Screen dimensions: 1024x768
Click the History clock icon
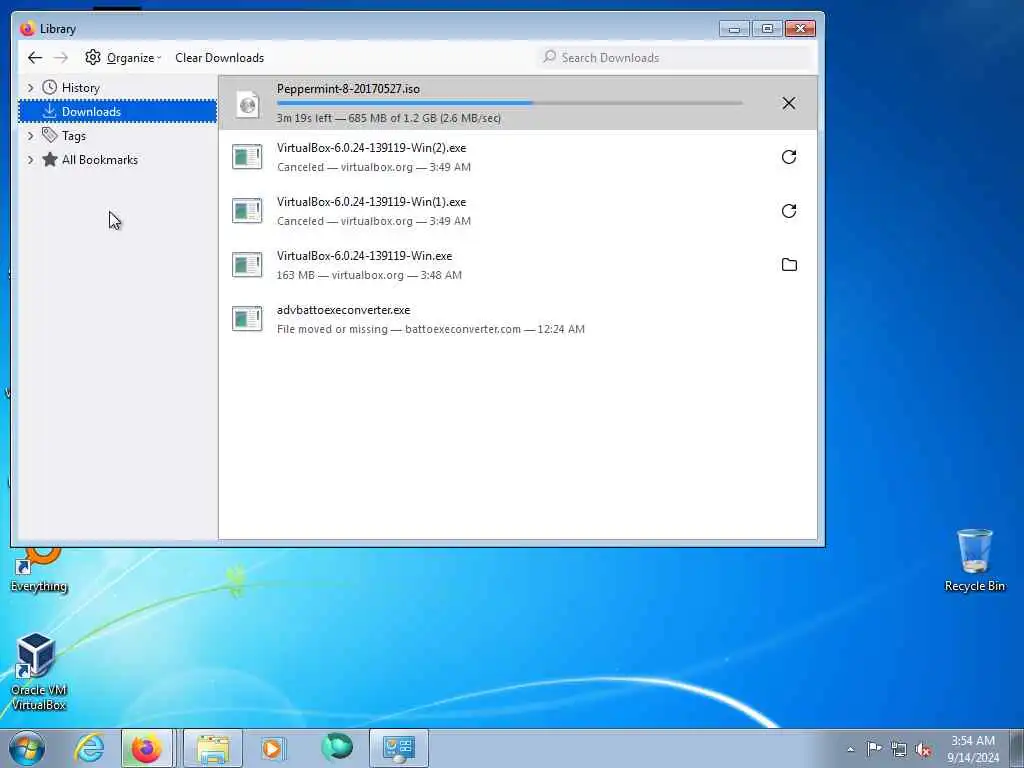[50, 88]
